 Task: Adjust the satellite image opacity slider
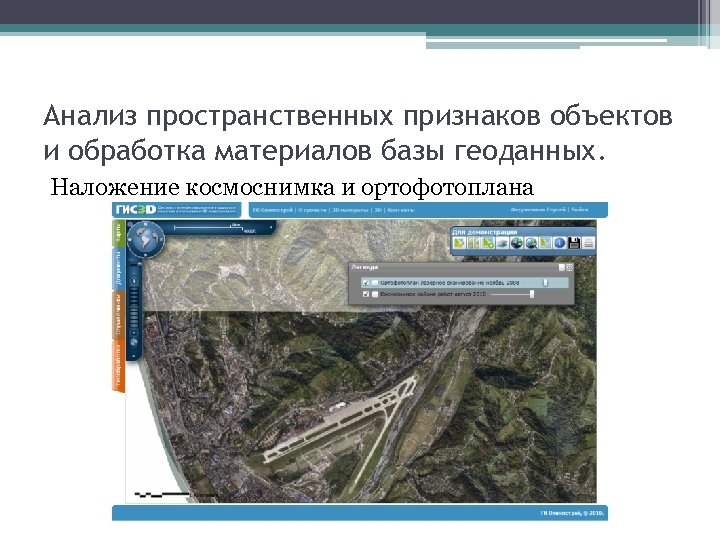click(x=532, y=294)
